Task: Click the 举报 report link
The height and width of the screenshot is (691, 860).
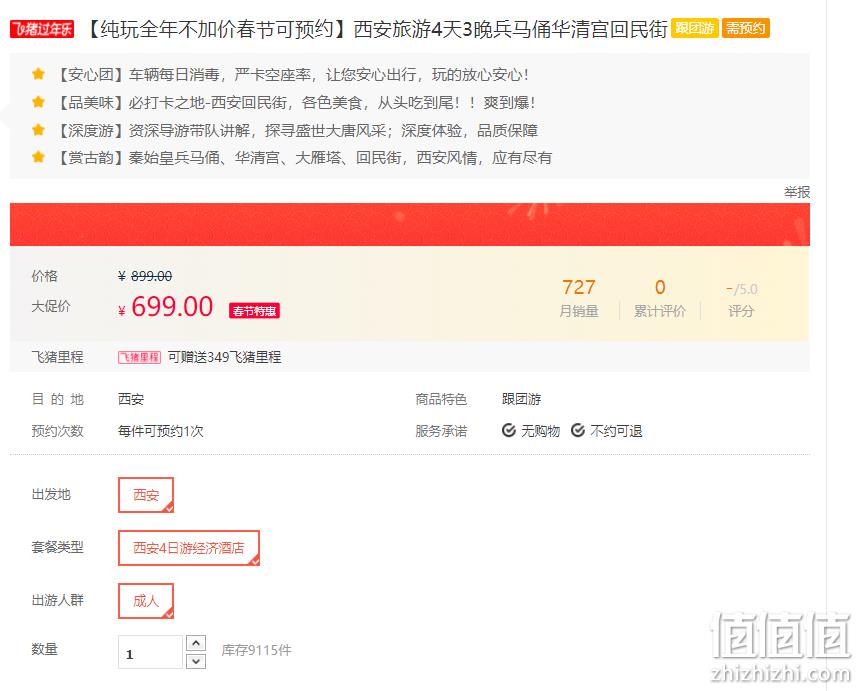Action: pos(797,192)
